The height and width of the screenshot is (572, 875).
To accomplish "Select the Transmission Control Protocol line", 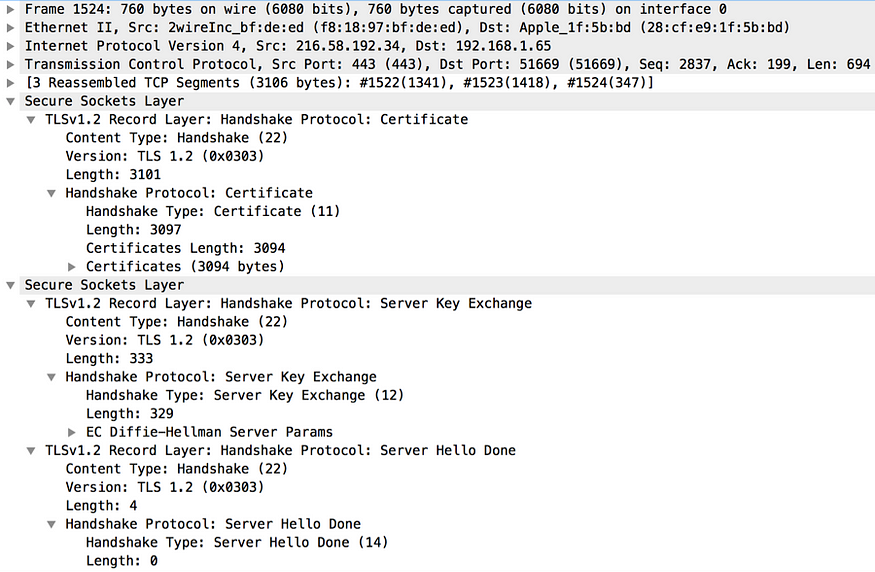I will (448, 65).
